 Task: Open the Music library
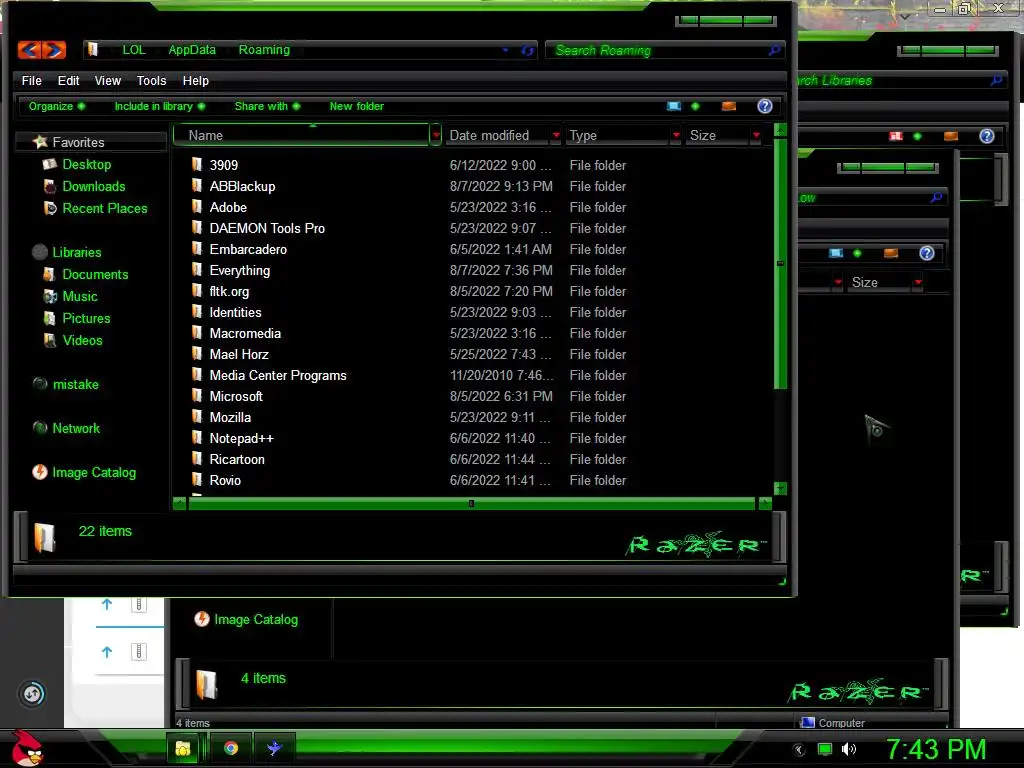80,296
